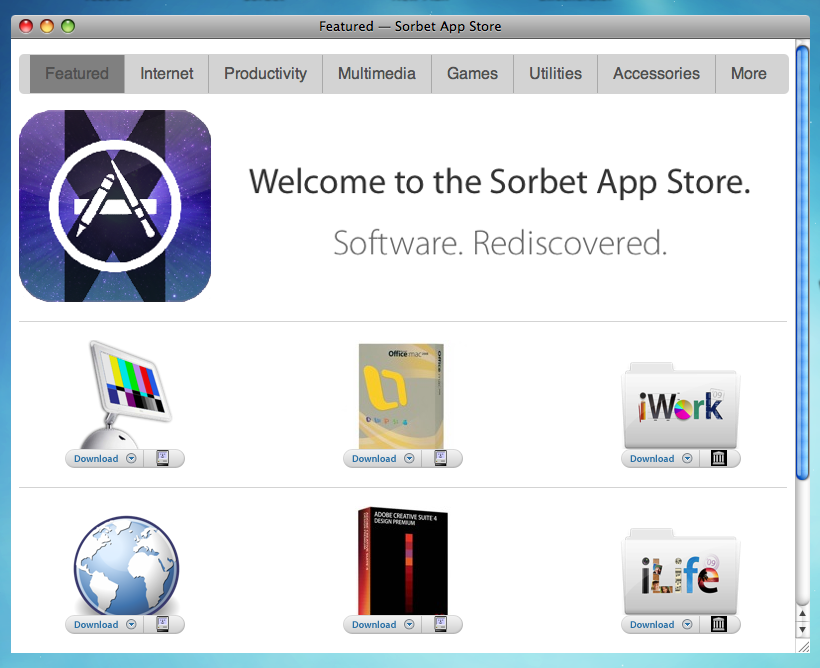Click the scroll down arrow
This screenshot has width=820, height=668.
(802, 629)
